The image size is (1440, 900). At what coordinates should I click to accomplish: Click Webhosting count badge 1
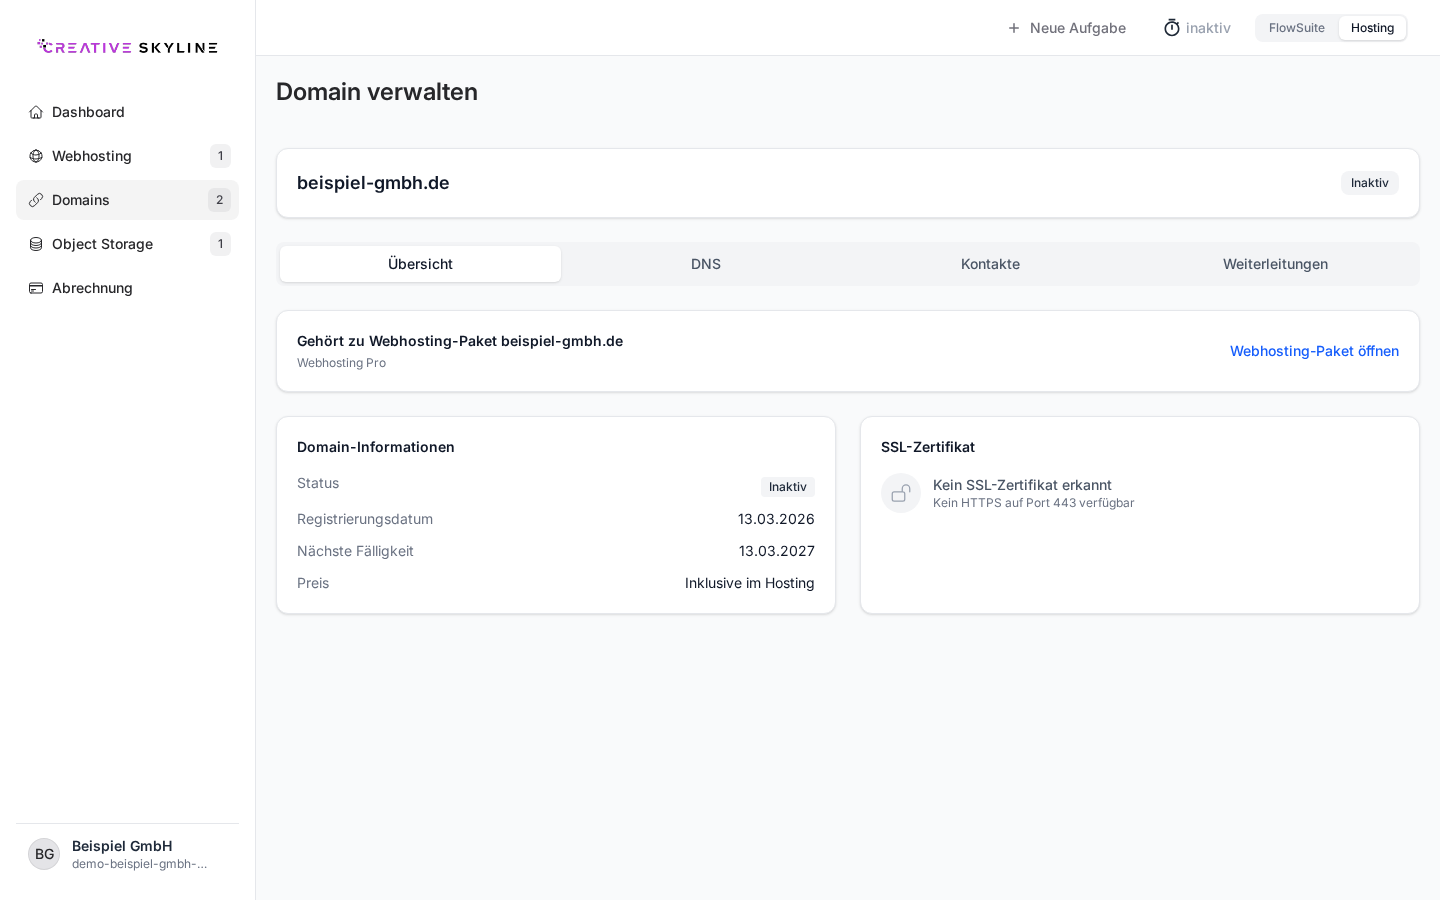tap(220, 156)
